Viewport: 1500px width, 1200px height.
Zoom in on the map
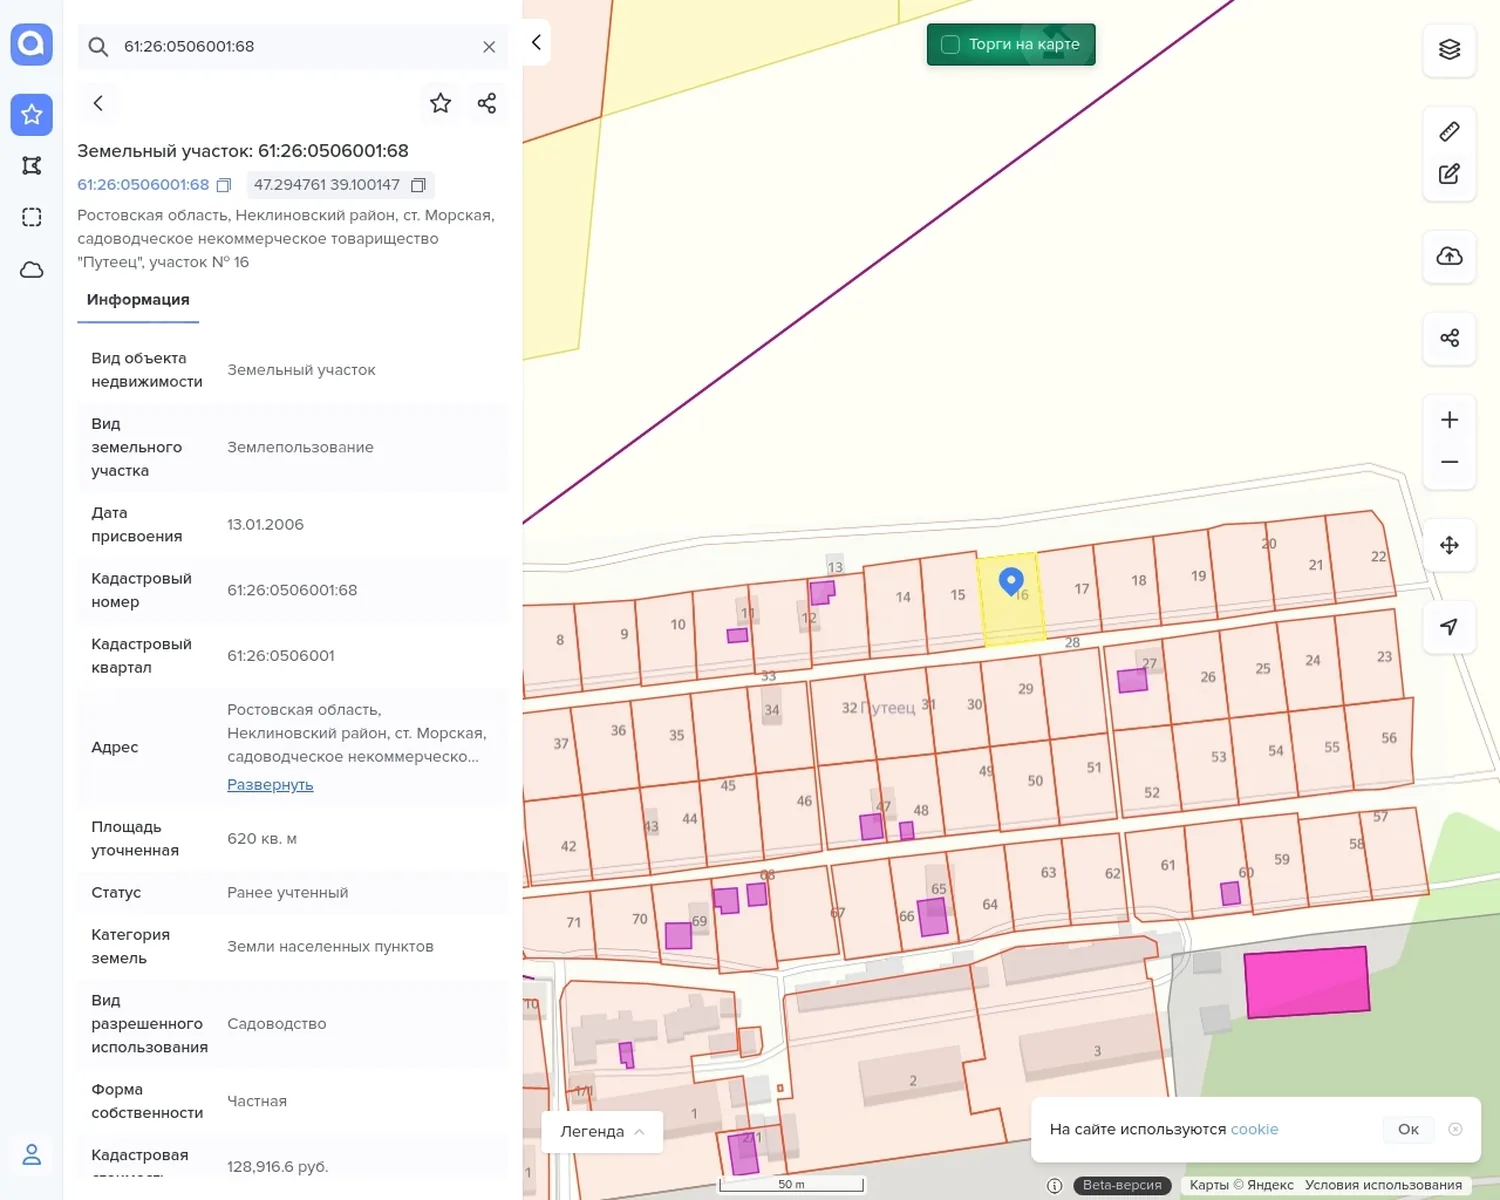(x=1449, y=420)
